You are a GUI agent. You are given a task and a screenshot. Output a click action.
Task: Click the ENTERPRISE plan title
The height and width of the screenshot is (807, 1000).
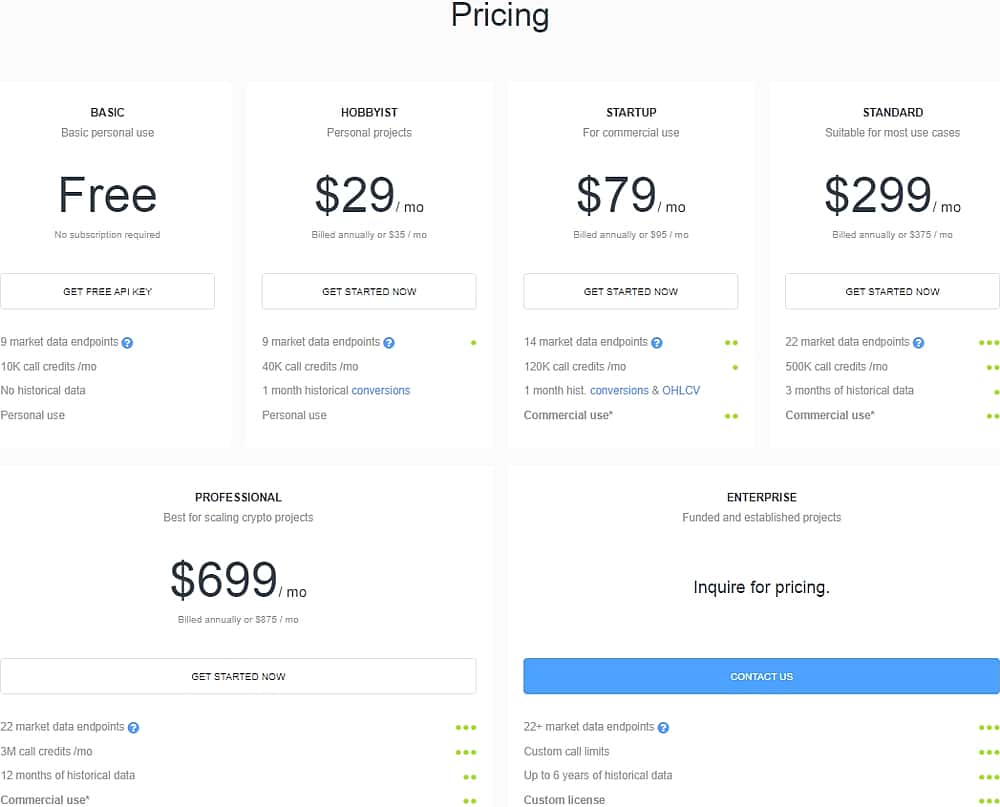(x=761, y=497)
